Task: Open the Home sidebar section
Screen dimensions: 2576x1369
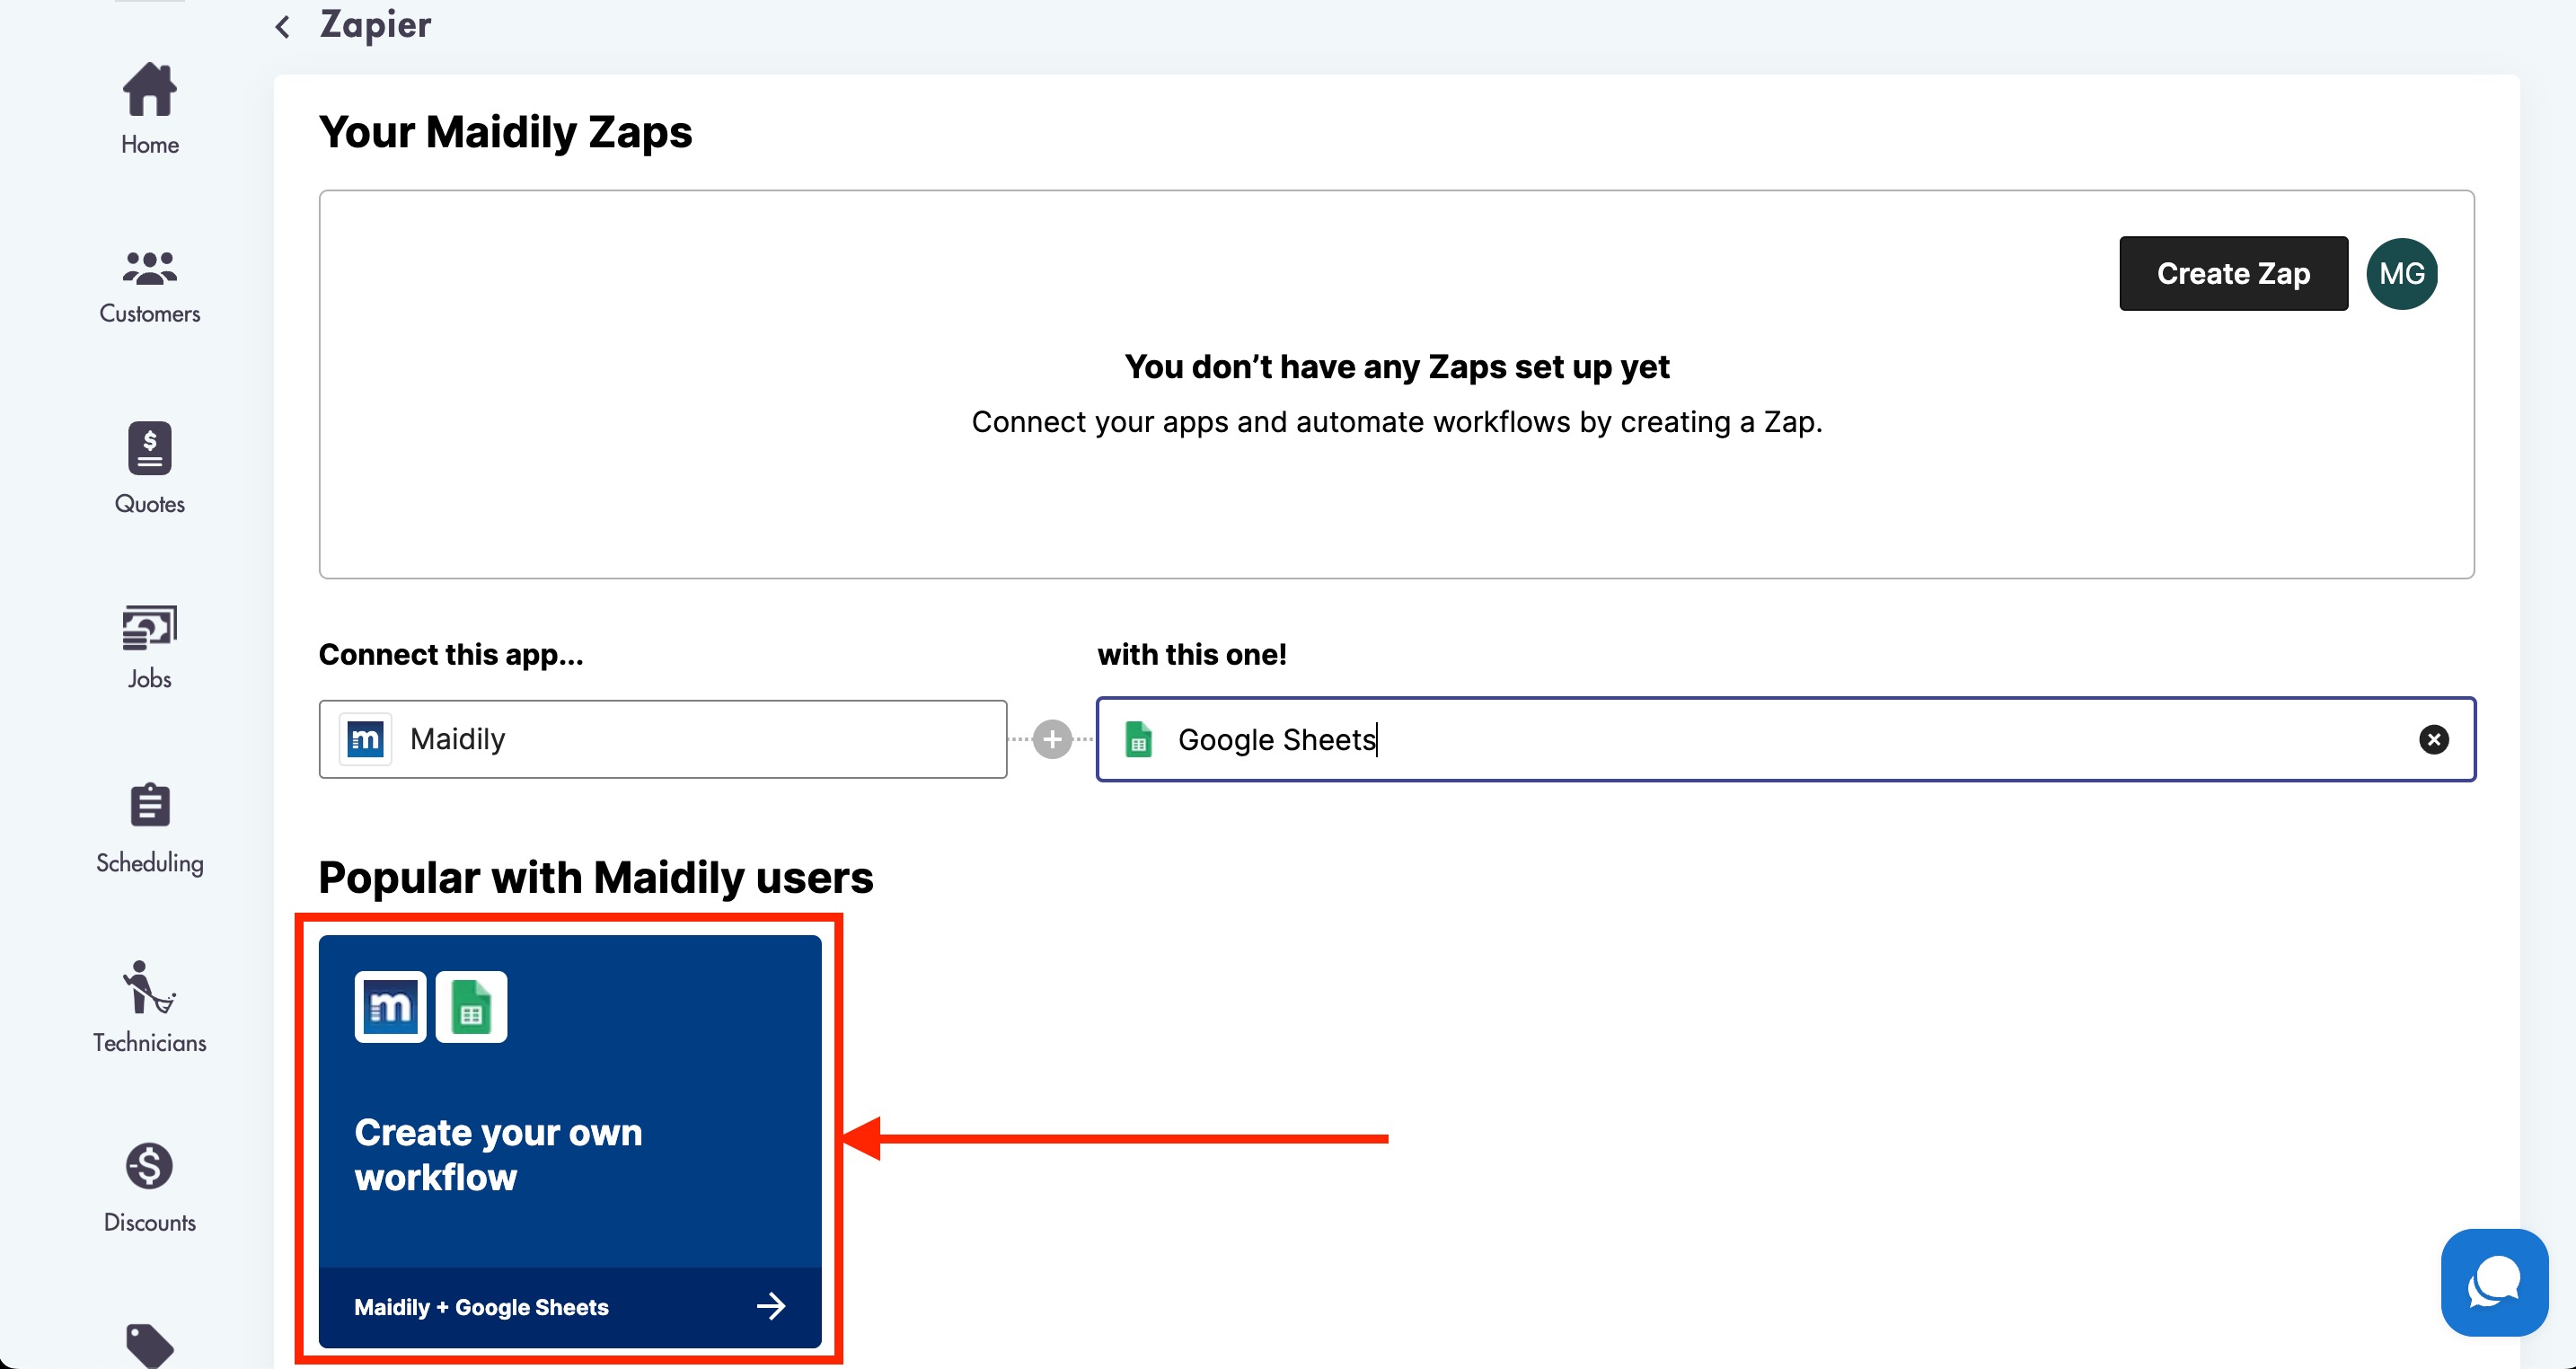Action: point(149,109)
